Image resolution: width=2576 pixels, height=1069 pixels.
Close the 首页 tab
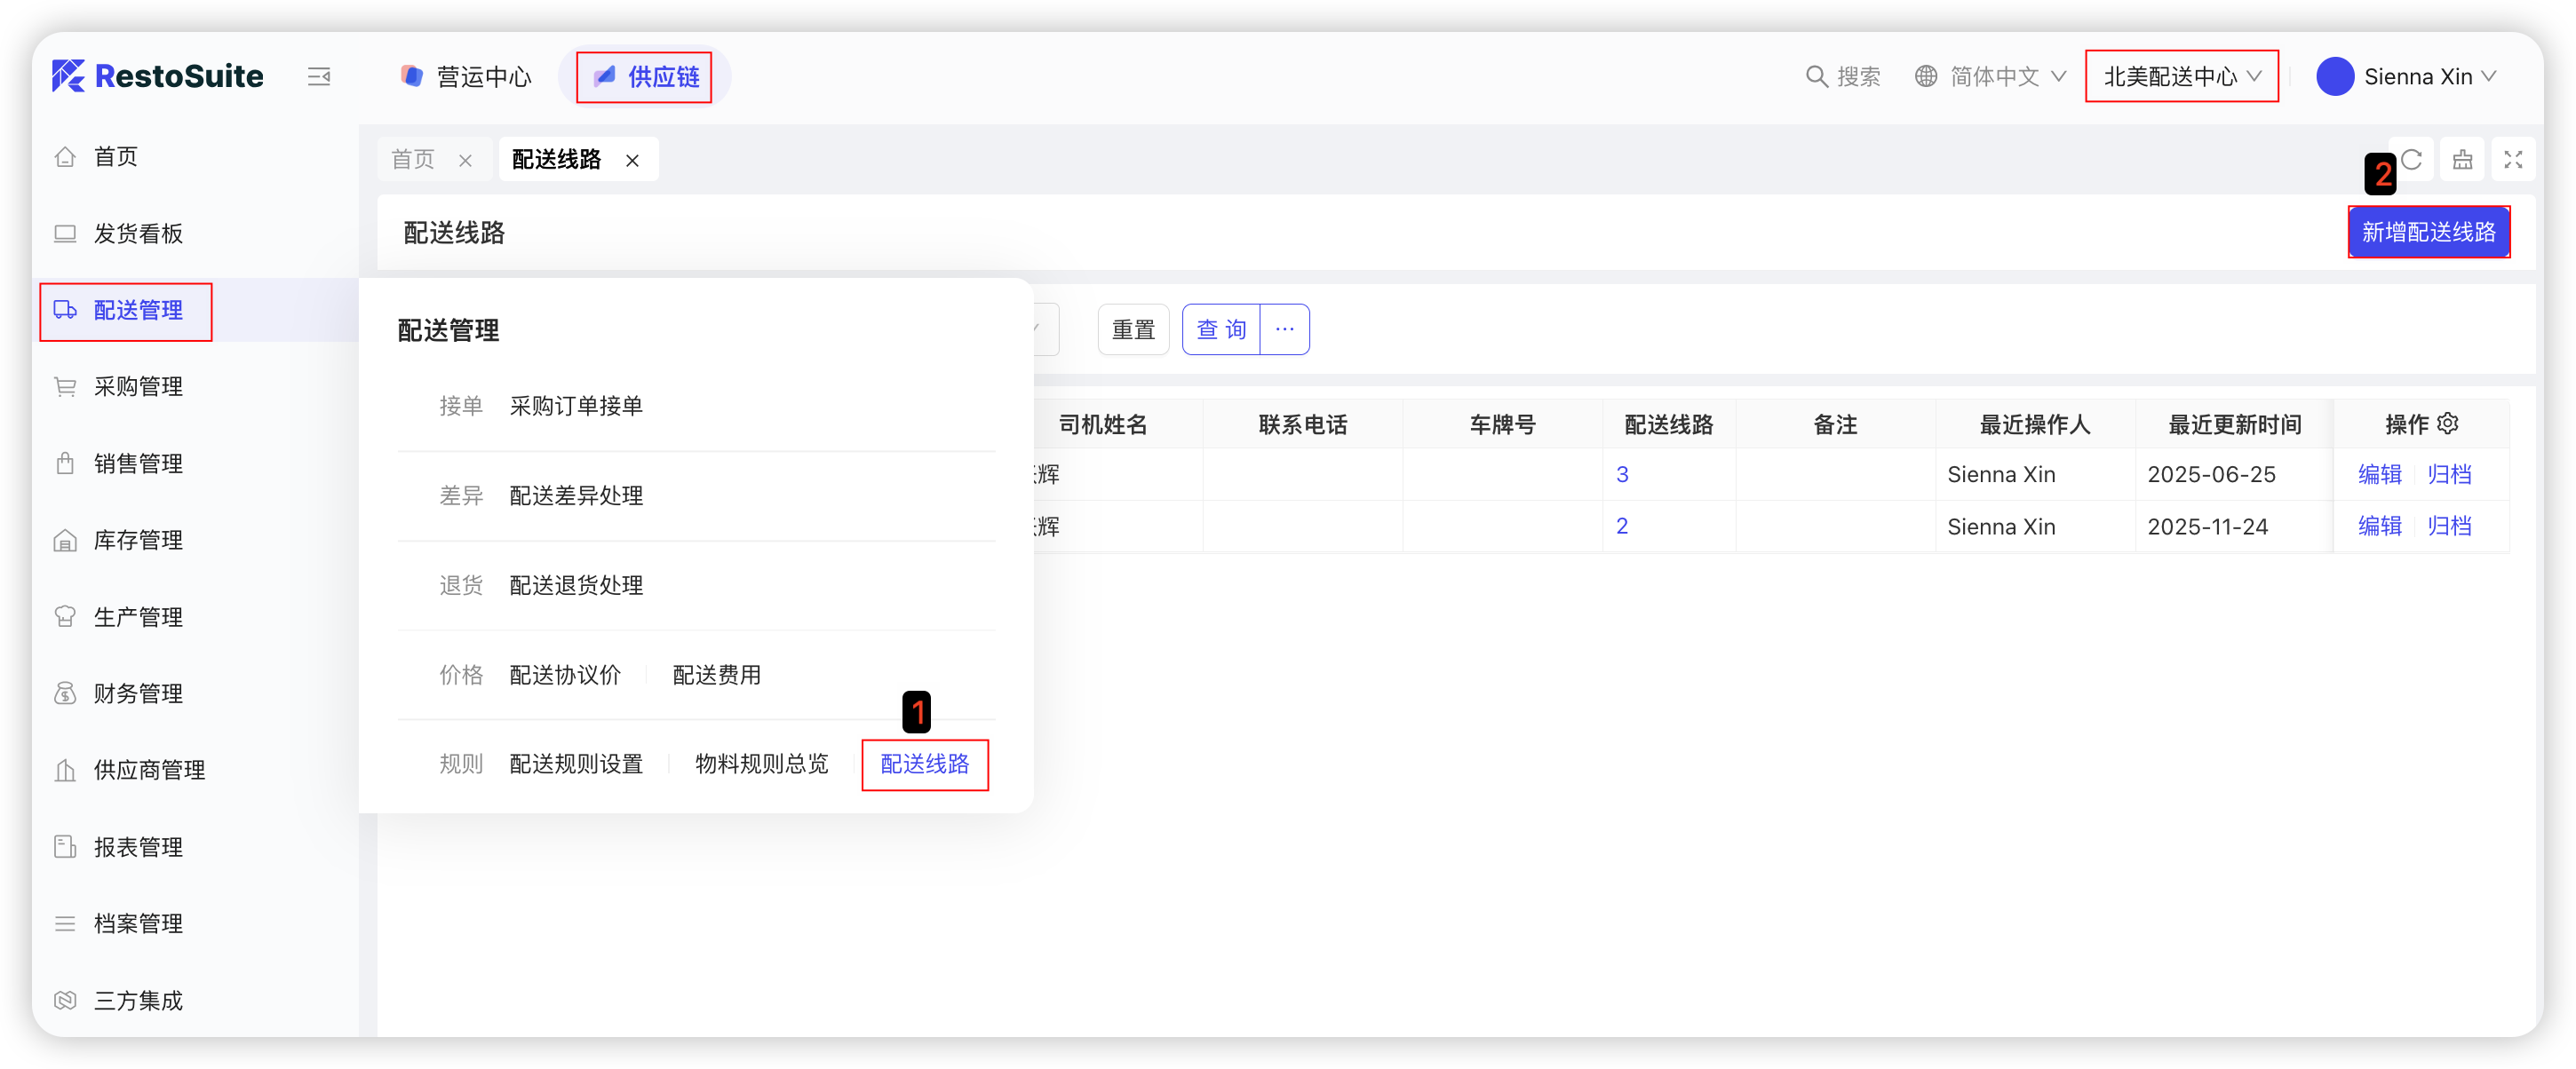tap(465, 161)
